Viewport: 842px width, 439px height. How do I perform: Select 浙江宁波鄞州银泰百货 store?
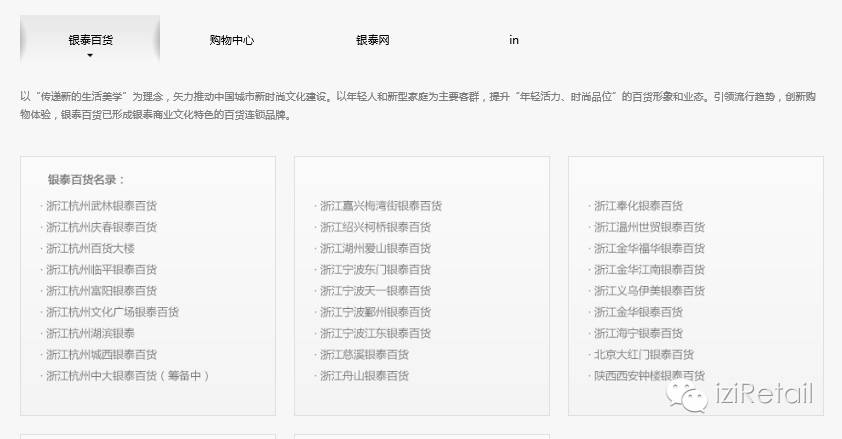pyautogui.click(x=375, y=312)
